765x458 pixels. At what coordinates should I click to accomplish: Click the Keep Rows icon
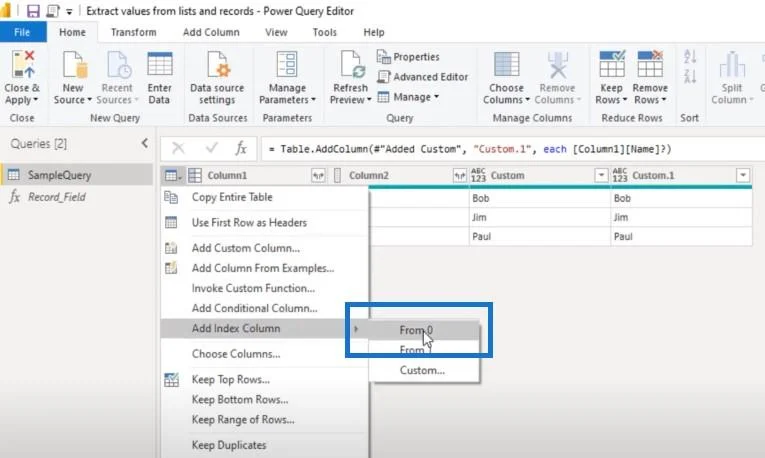pyautogui.click(x=612, y=64)
